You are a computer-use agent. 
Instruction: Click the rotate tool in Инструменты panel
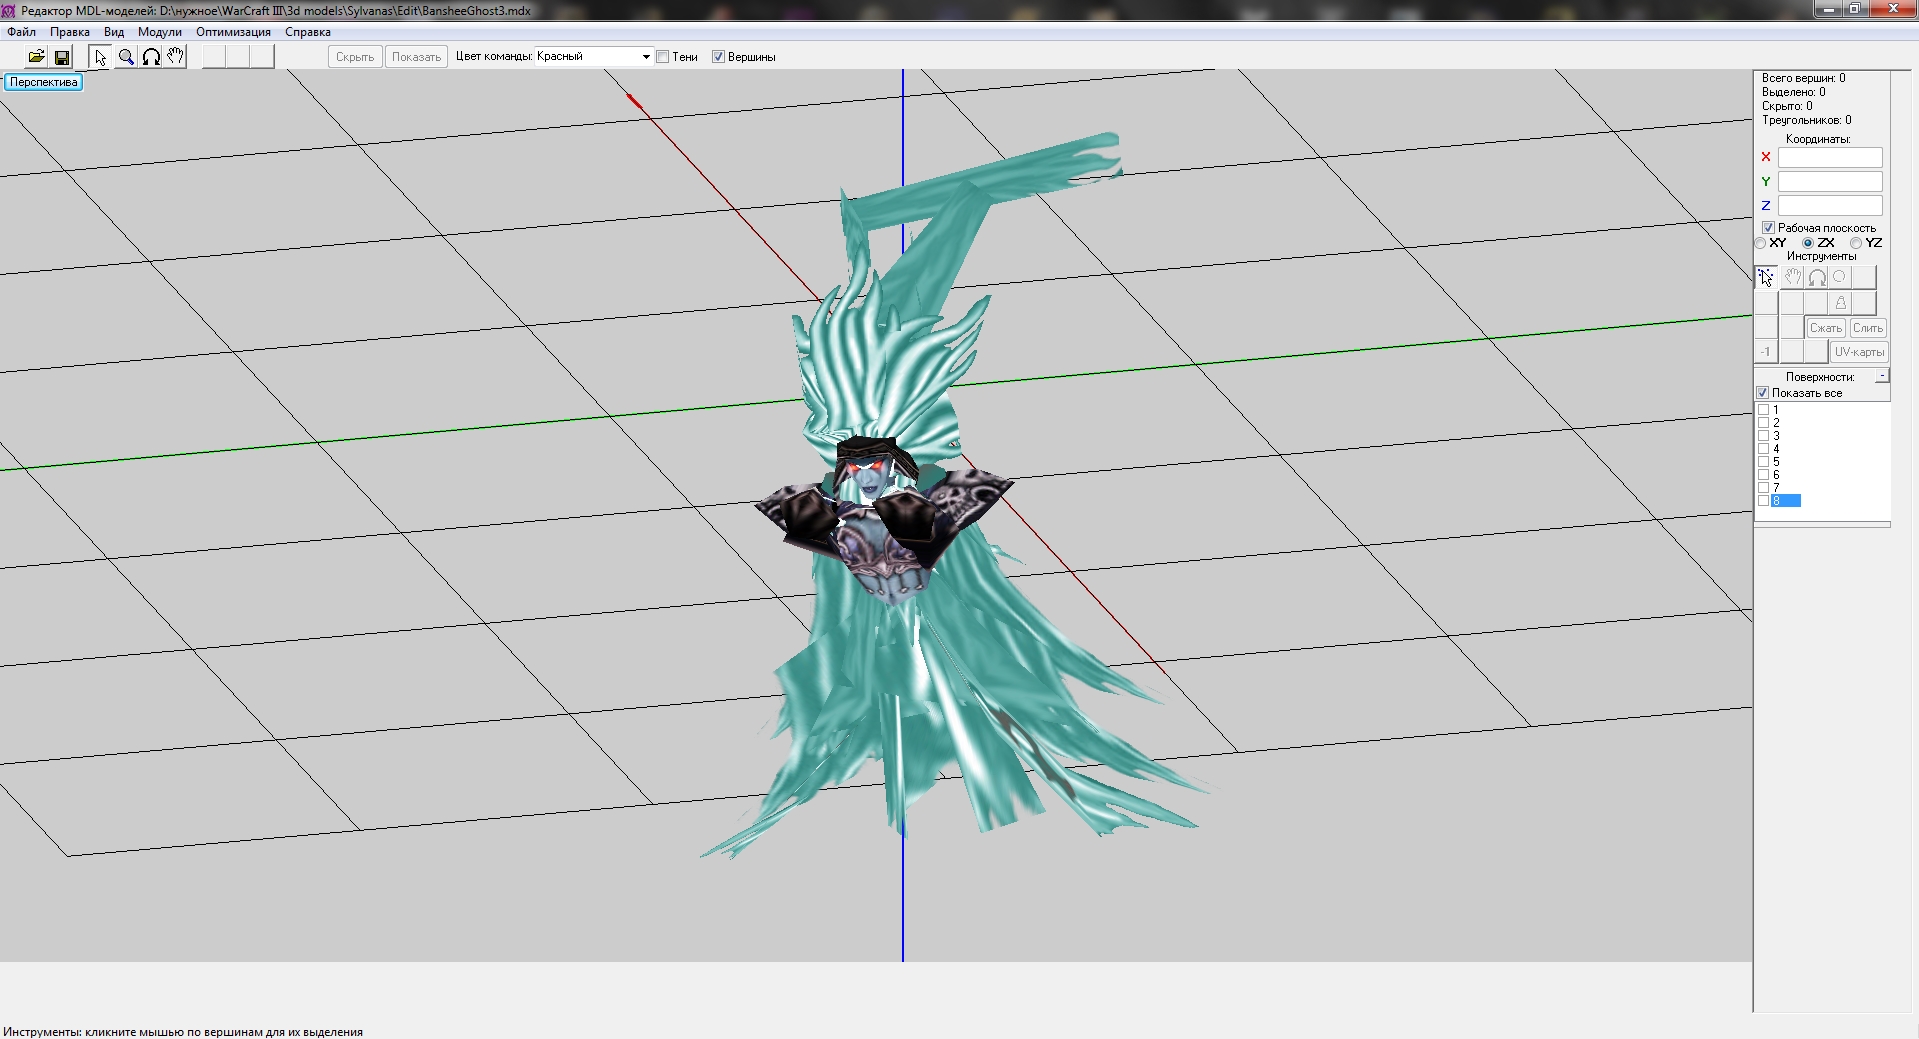pyautogui.click(x=1817, y=277)
